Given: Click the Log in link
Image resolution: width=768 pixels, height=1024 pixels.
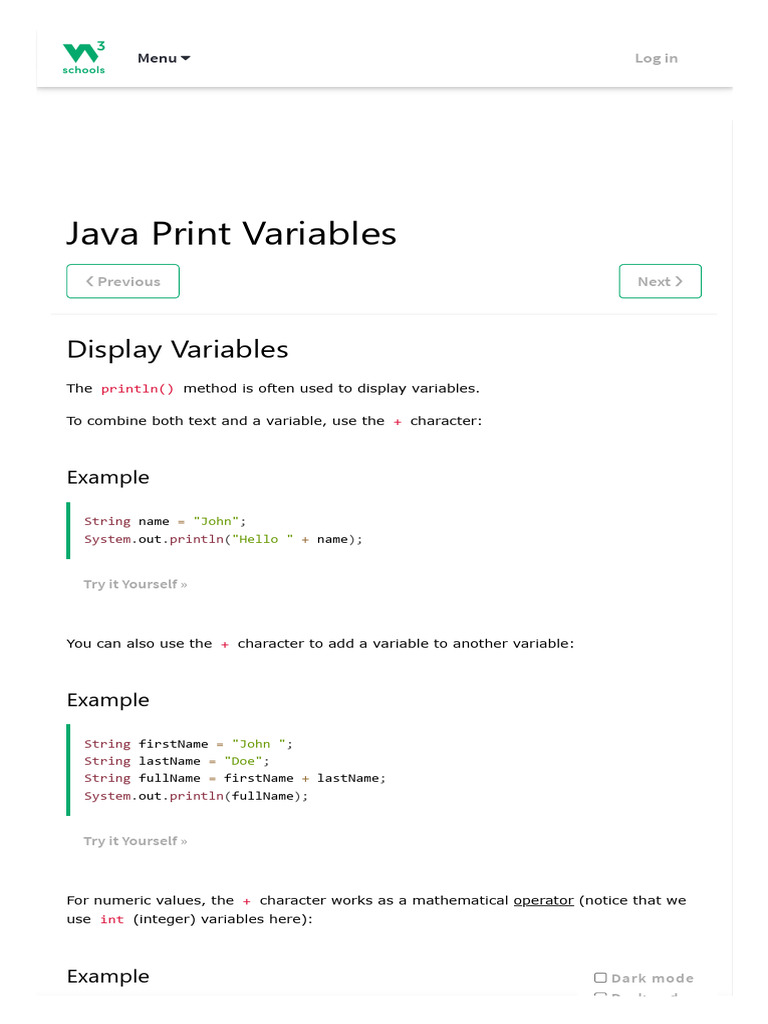Looking at the screenshot, I should click(656, 58).
